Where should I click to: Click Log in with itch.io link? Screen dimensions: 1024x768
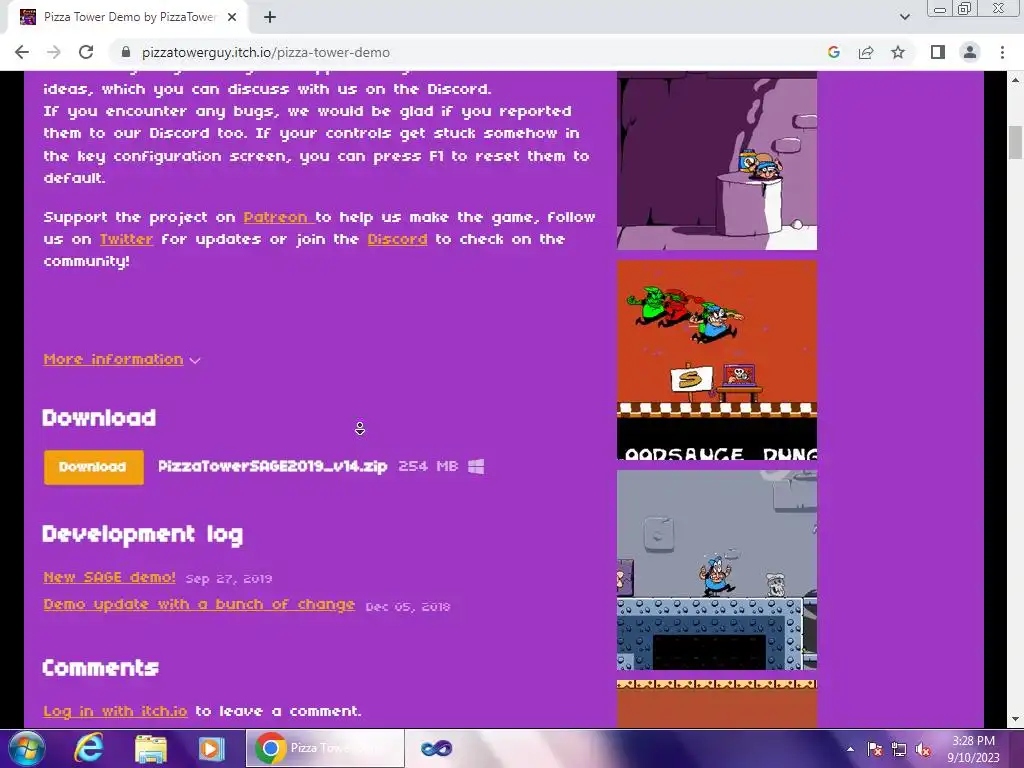click(115, 711)
